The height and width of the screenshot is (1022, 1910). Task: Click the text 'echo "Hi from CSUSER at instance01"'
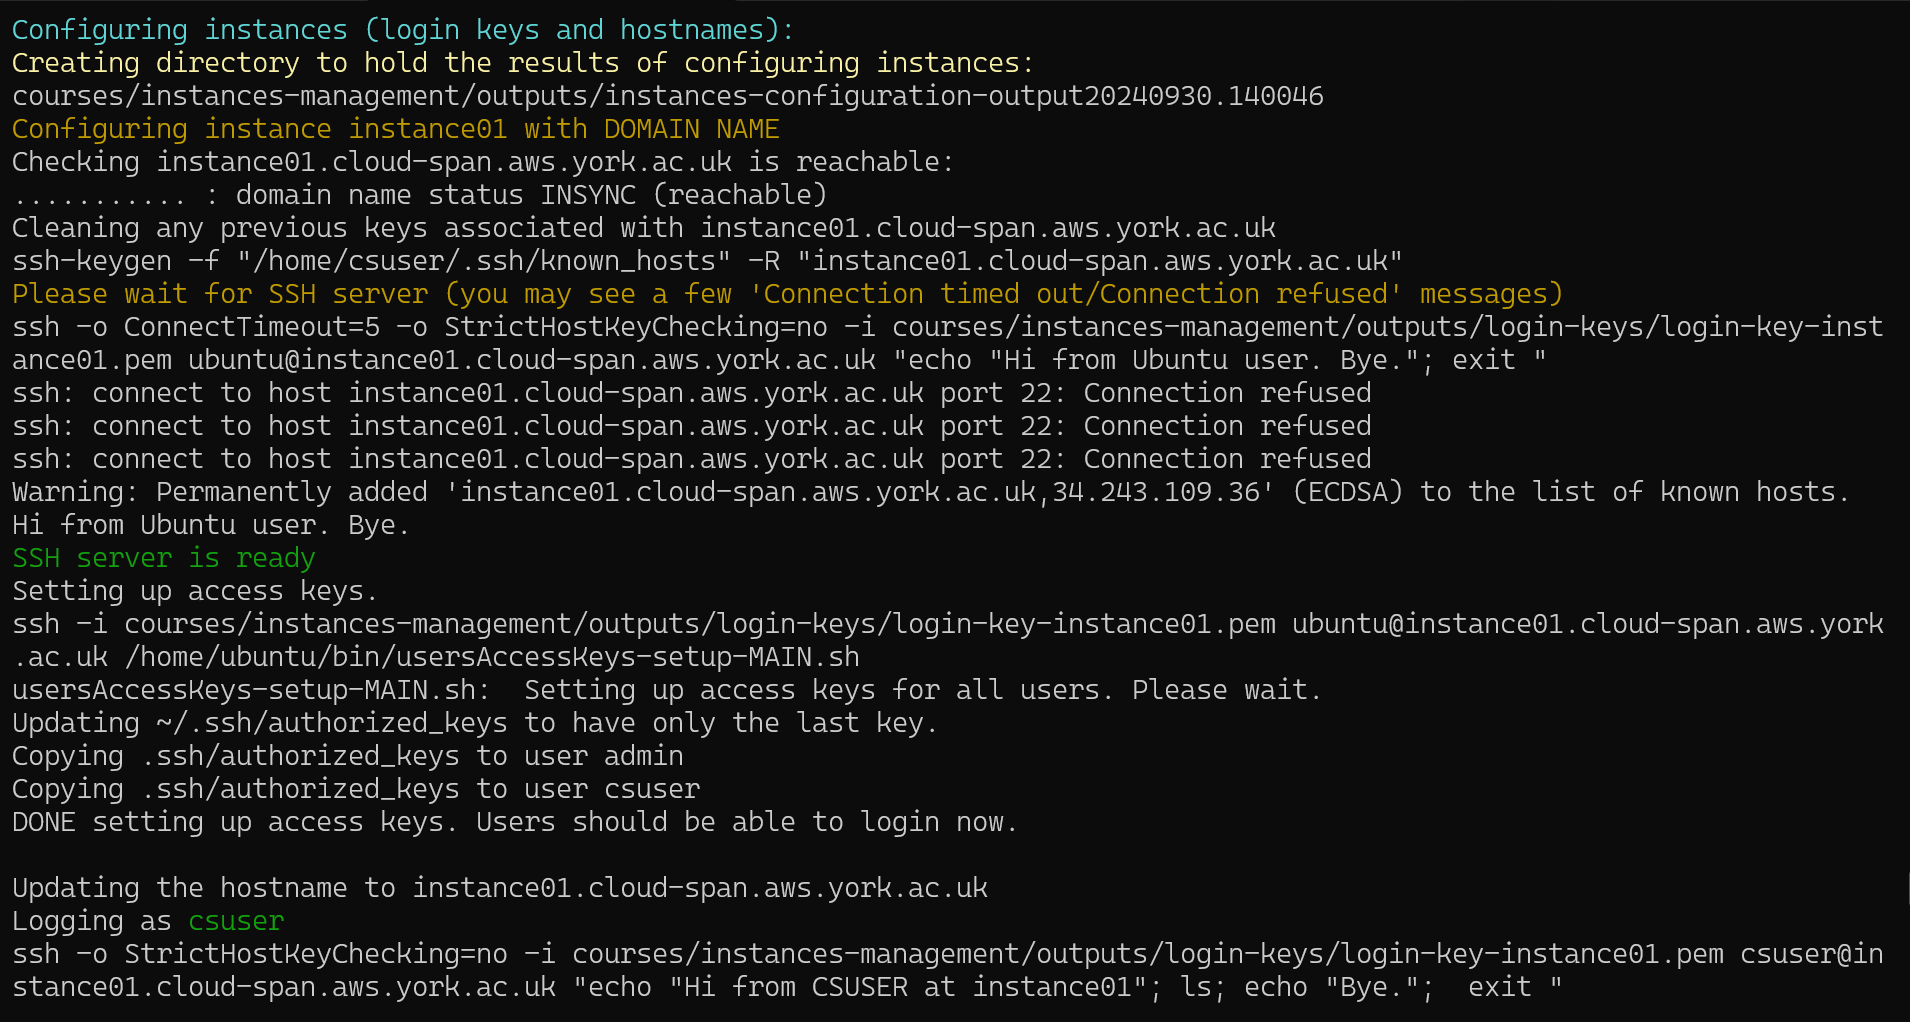click(x=867, y=987)
